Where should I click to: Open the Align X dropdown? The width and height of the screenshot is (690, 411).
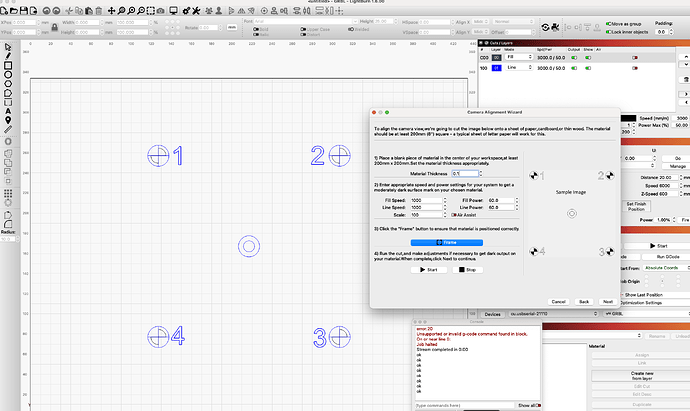coord(480,22)
